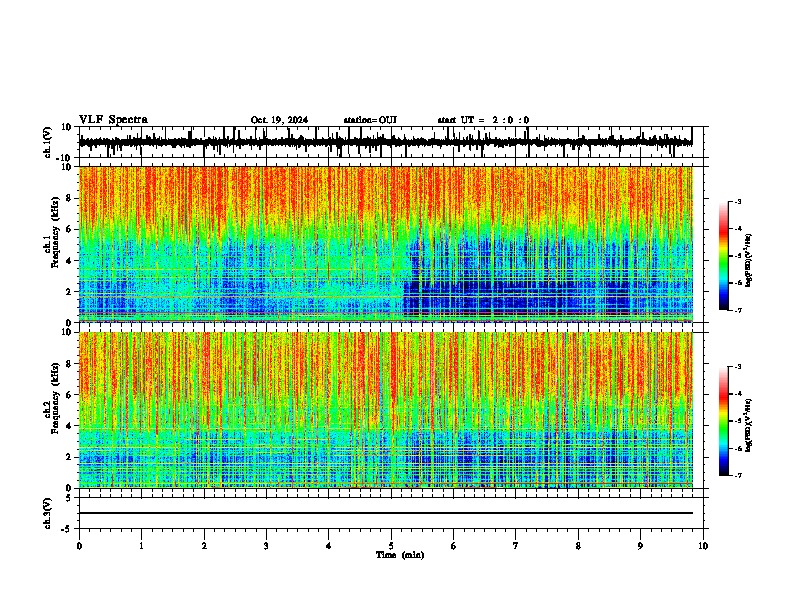The height and width of the screenshot is (612, 792).
Task: Click the time axis tick label "7"
Action: pos(516,546)
